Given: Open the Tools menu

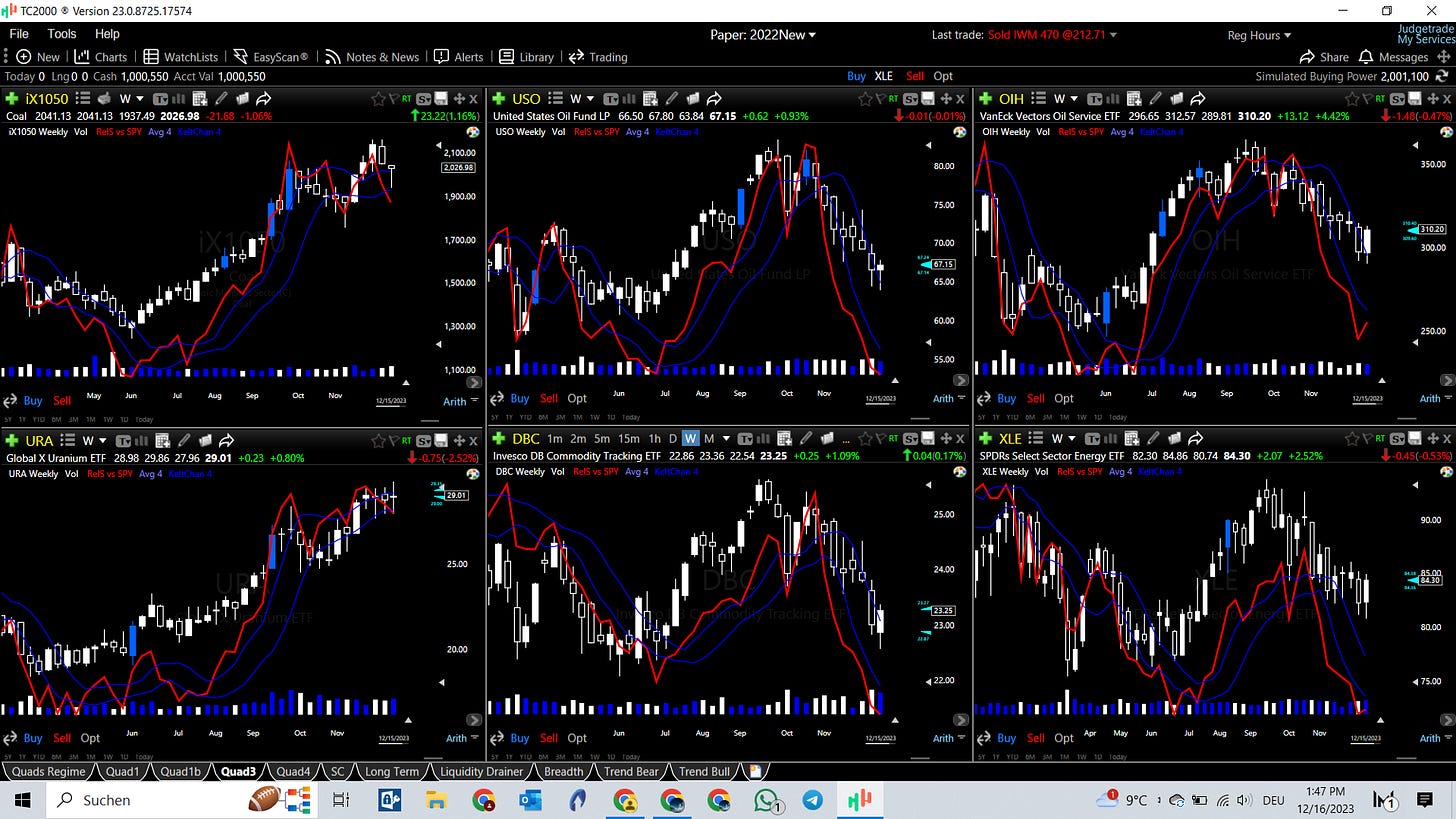Looking at the screenshot, I should [x=61, y=34].
